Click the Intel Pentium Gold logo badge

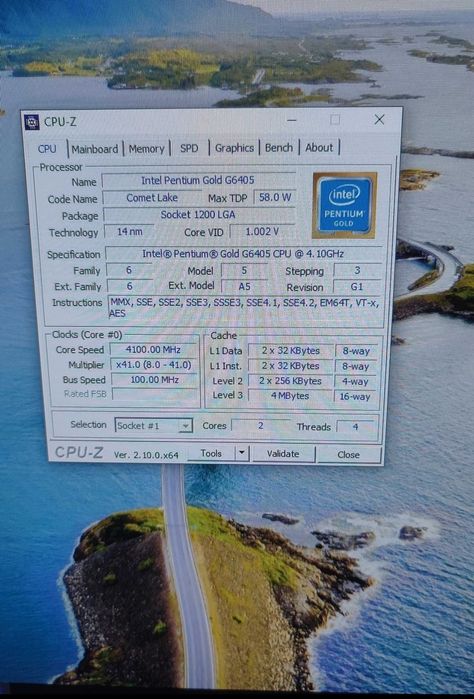point(345,205)
